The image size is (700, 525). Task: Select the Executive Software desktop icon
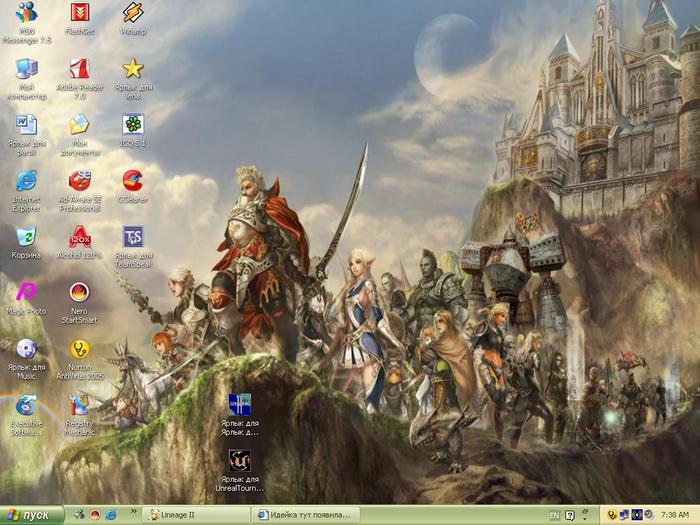coord(26,405)
